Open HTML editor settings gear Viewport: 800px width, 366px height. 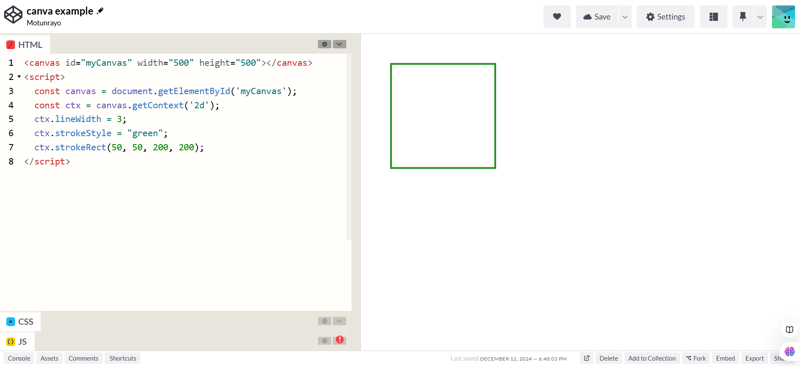coord(324,44)
